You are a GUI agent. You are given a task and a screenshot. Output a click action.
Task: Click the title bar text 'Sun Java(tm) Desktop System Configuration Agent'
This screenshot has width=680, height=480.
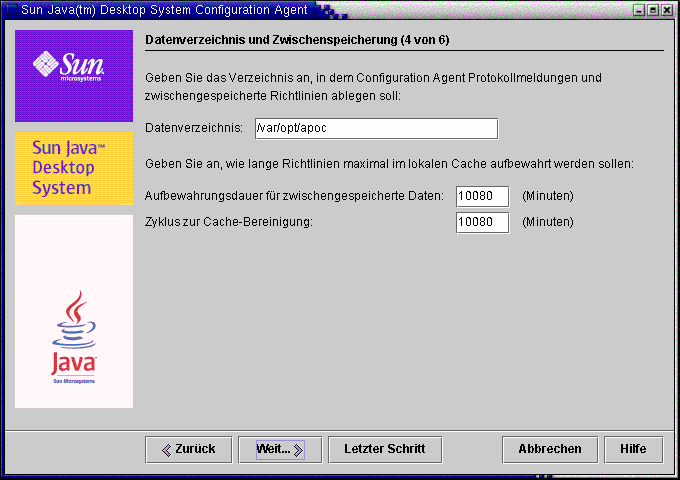tap(164, 10)
